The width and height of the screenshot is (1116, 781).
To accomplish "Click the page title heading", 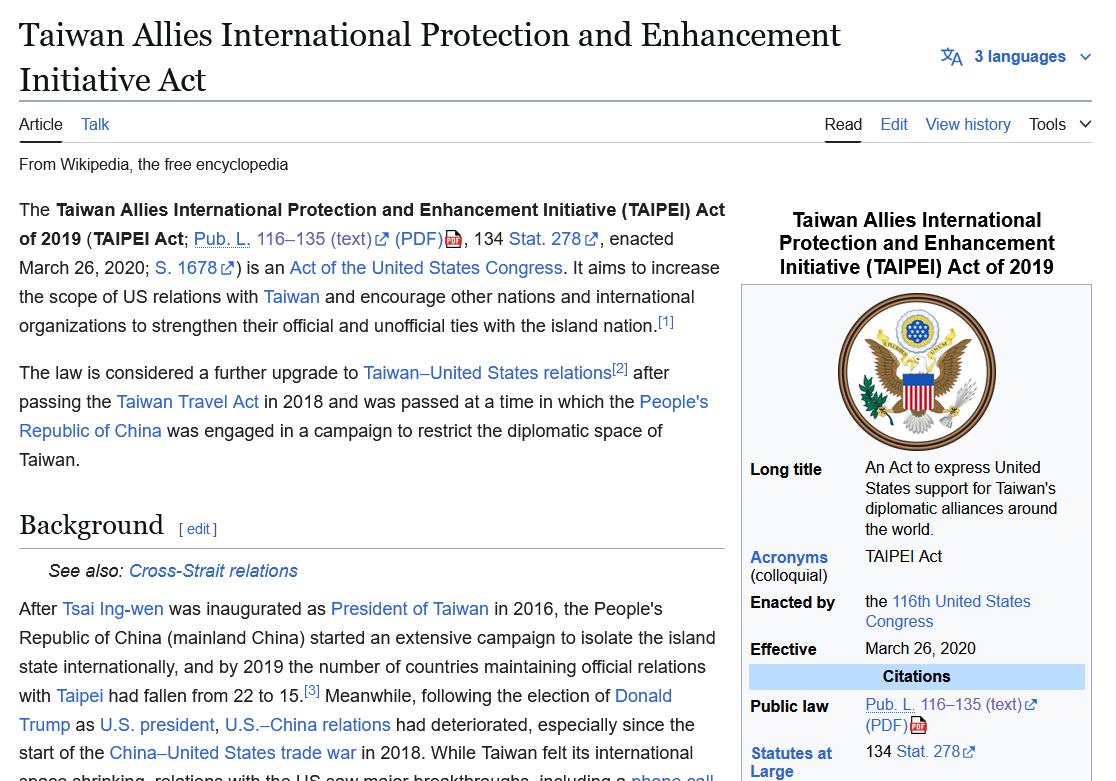I will [430, 58].
